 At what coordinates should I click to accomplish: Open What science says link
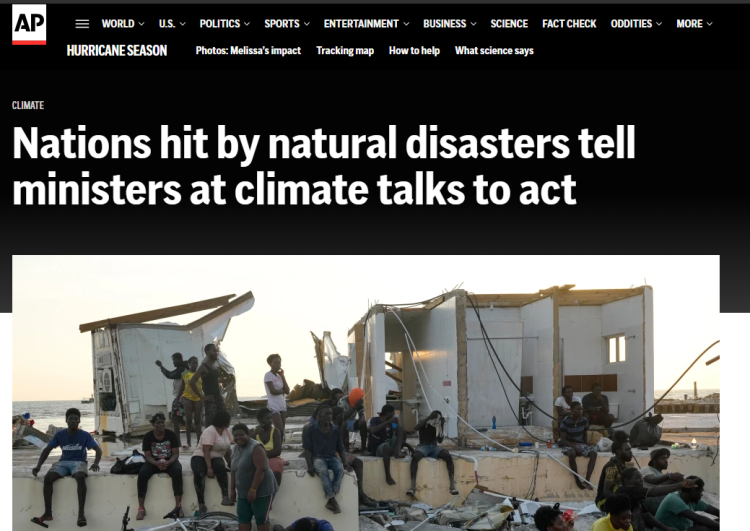coord(494,51)
